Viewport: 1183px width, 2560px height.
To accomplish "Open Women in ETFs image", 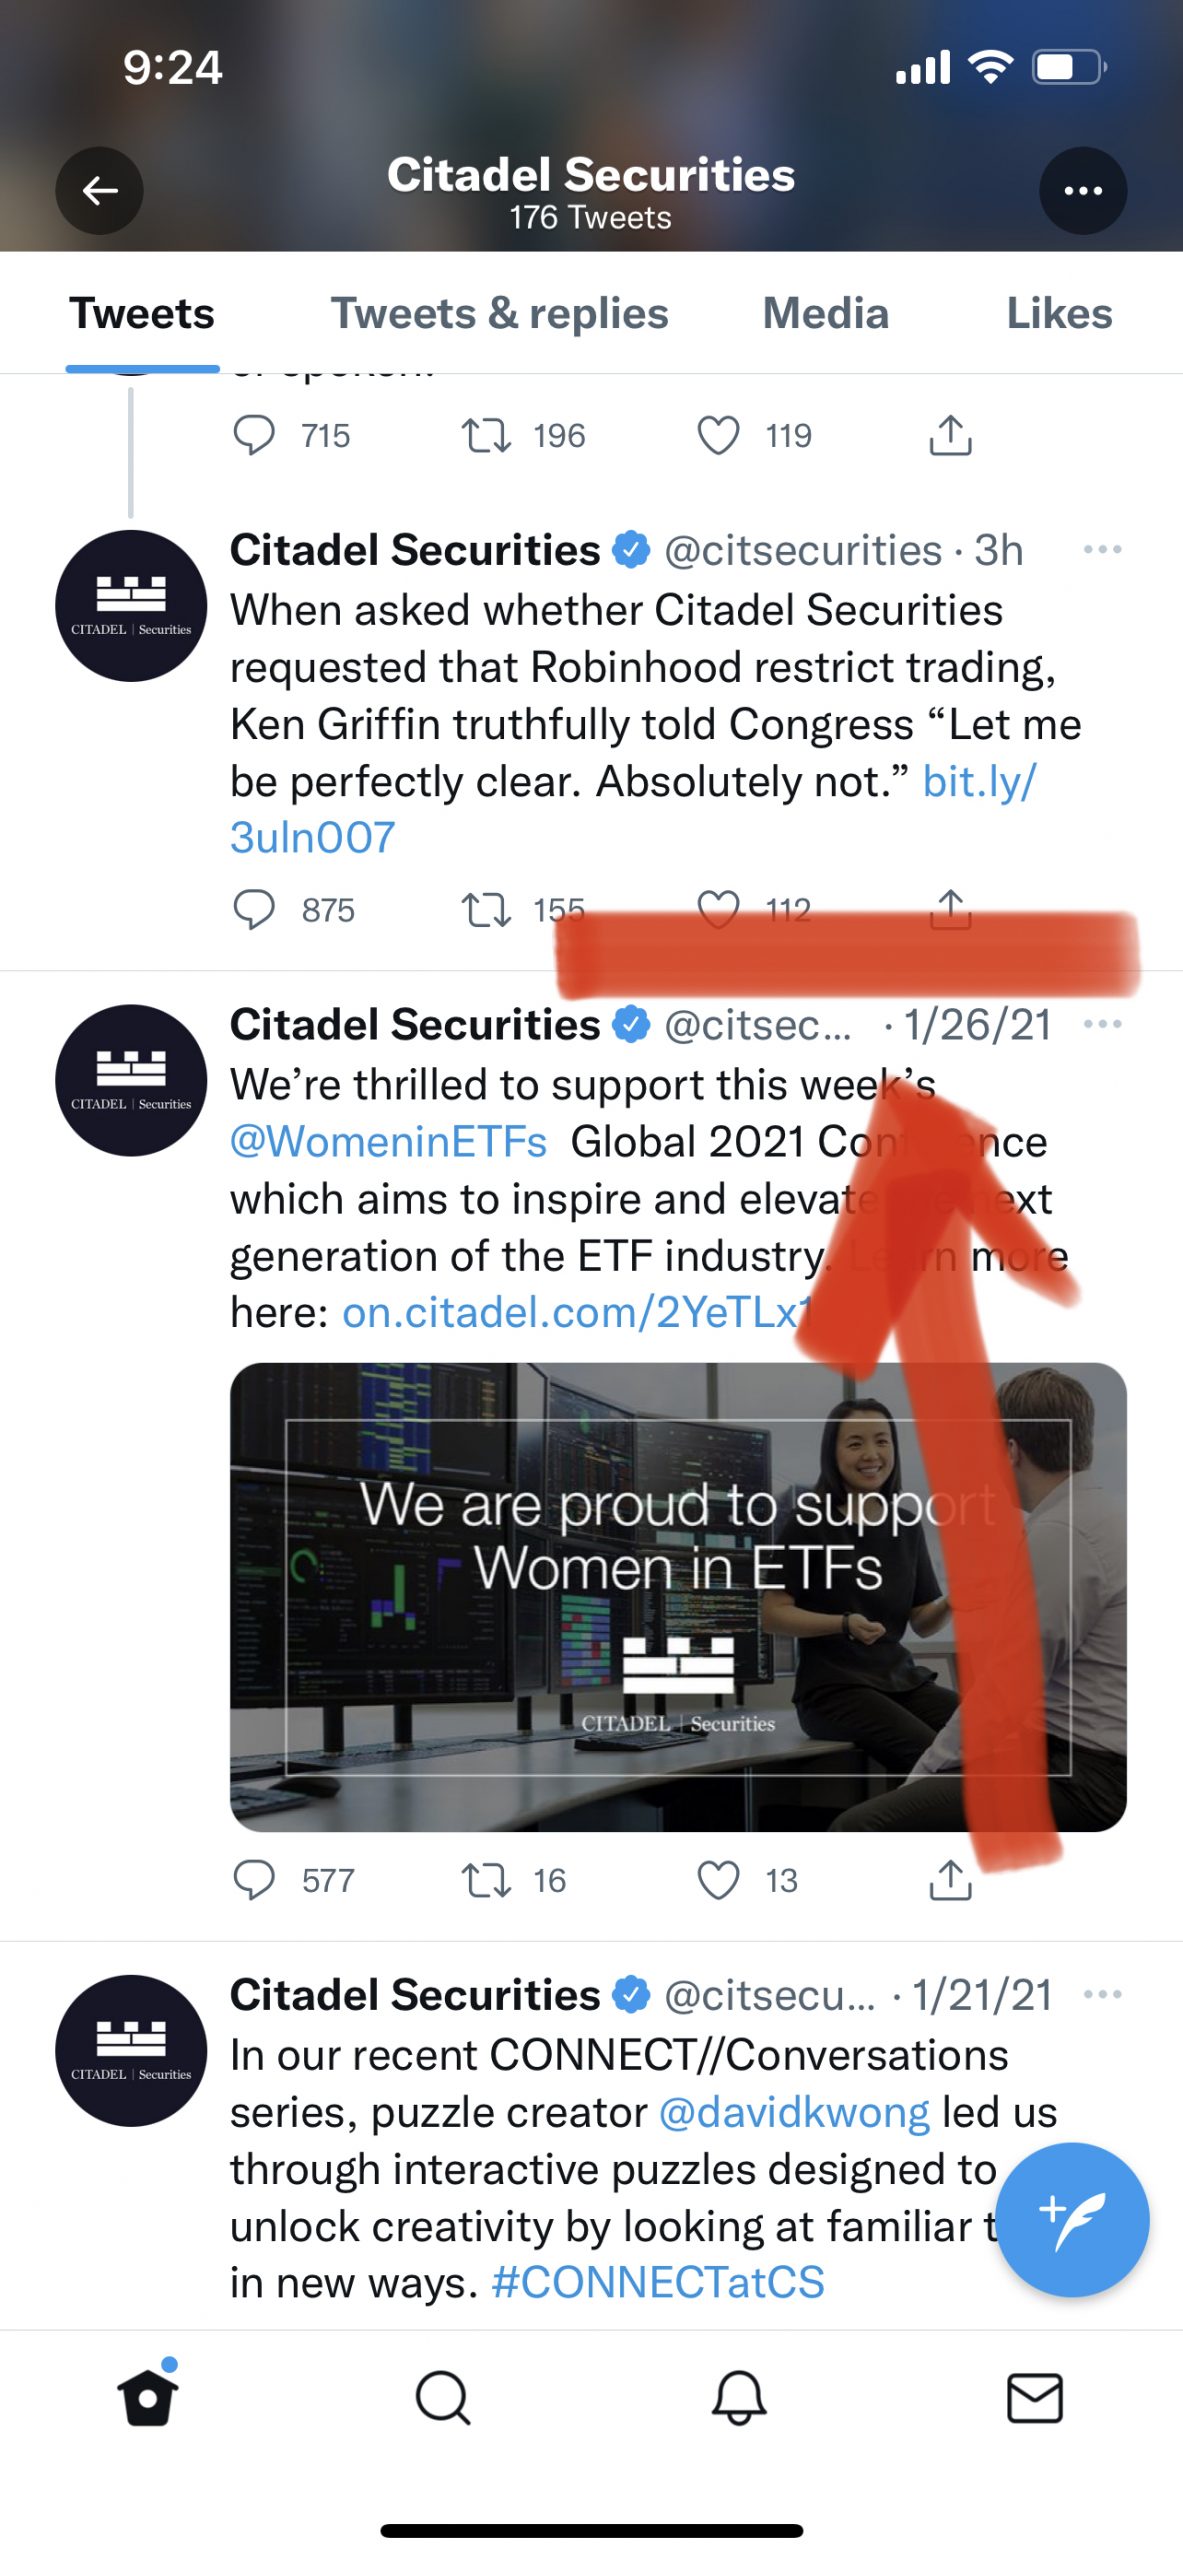I will pyautogui.click(x=678, y=1596).
